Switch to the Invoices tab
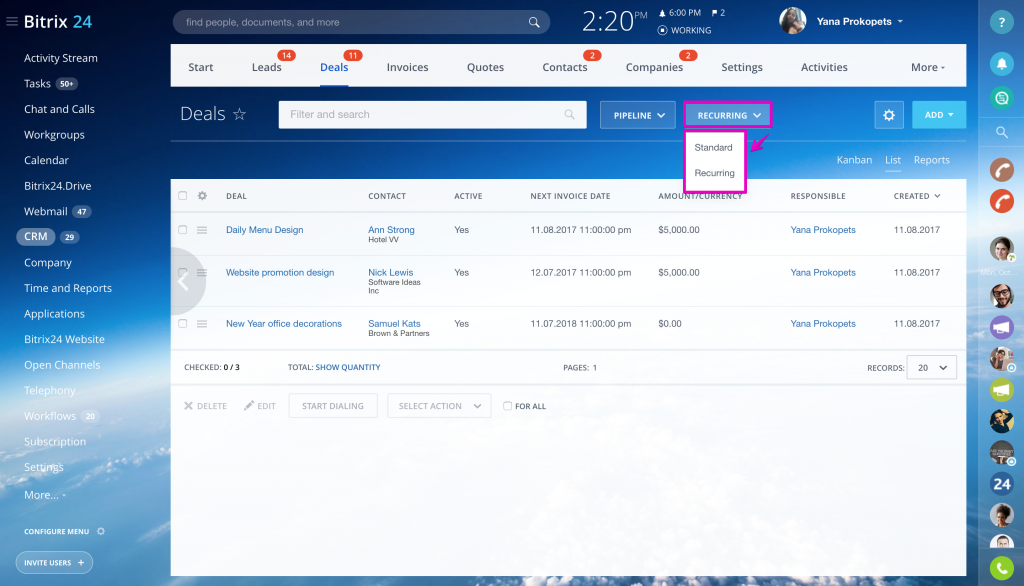 [408, 67]
